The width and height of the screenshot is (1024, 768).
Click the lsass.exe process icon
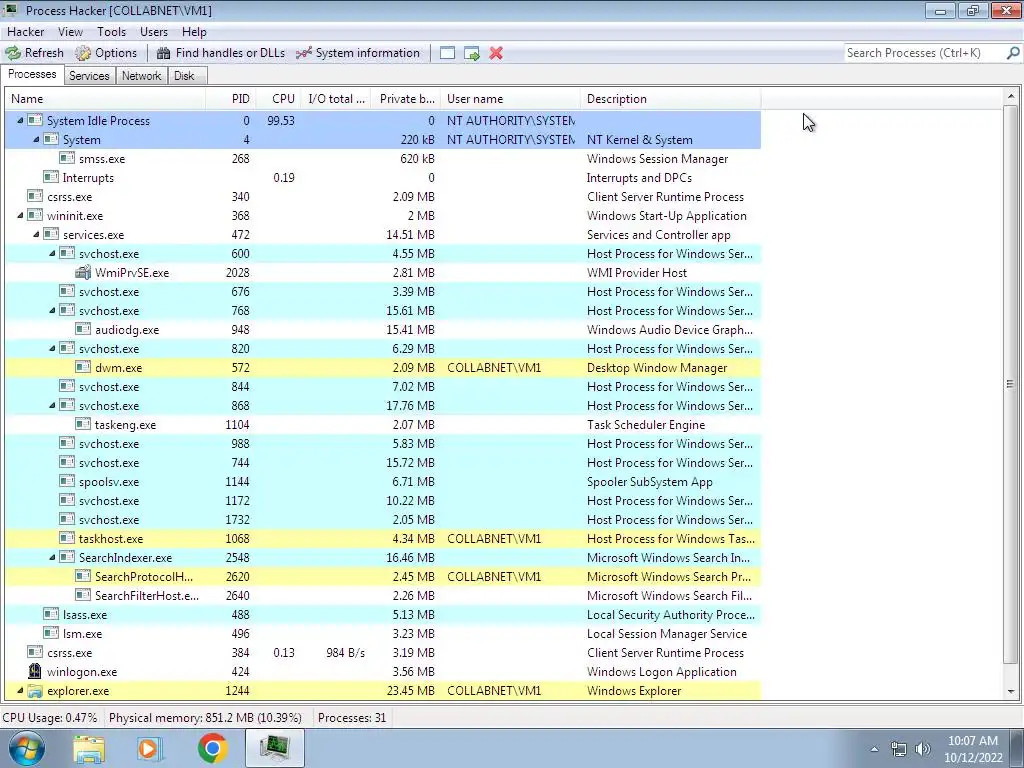coord(51,614)
